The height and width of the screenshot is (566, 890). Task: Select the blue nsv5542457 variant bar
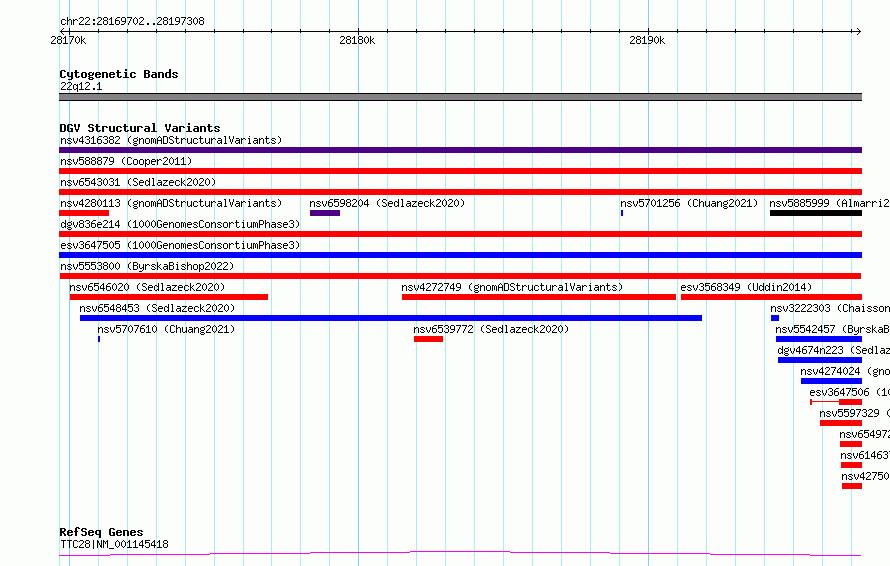[x=819, y=339]
